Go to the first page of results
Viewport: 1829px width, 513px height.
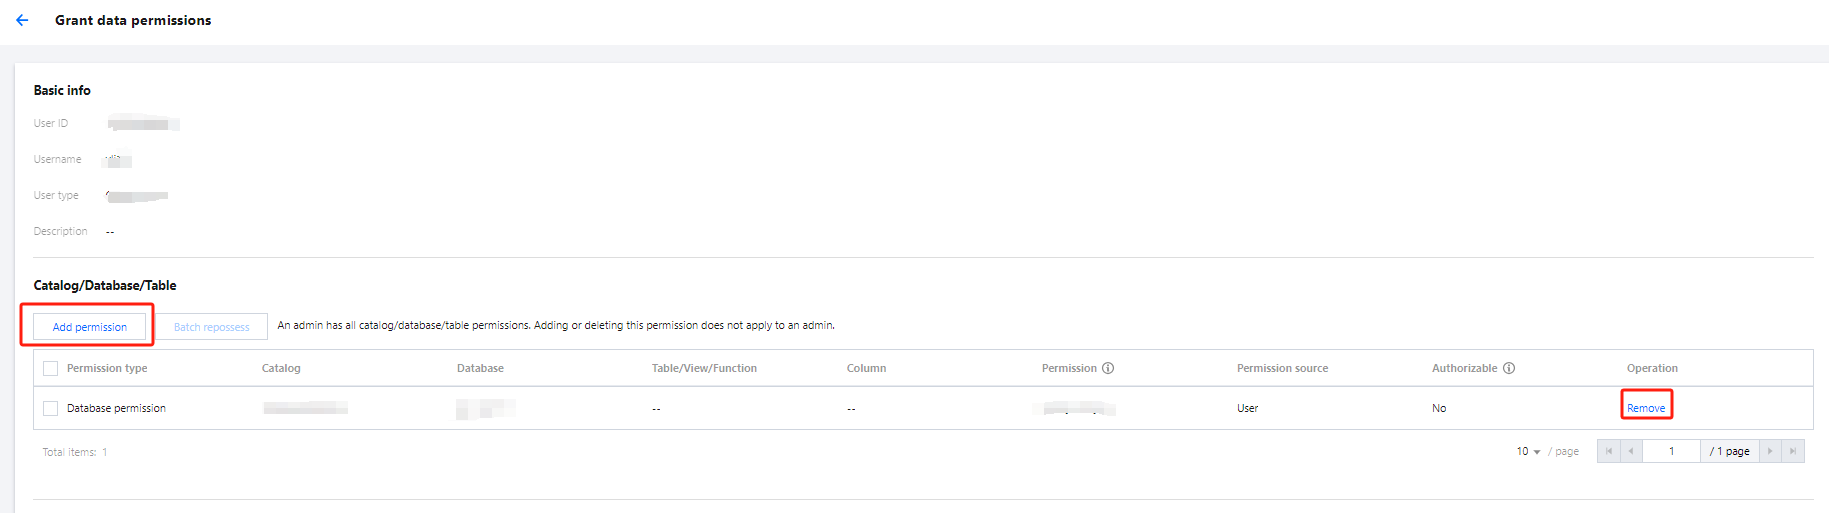pos(1608,451)
